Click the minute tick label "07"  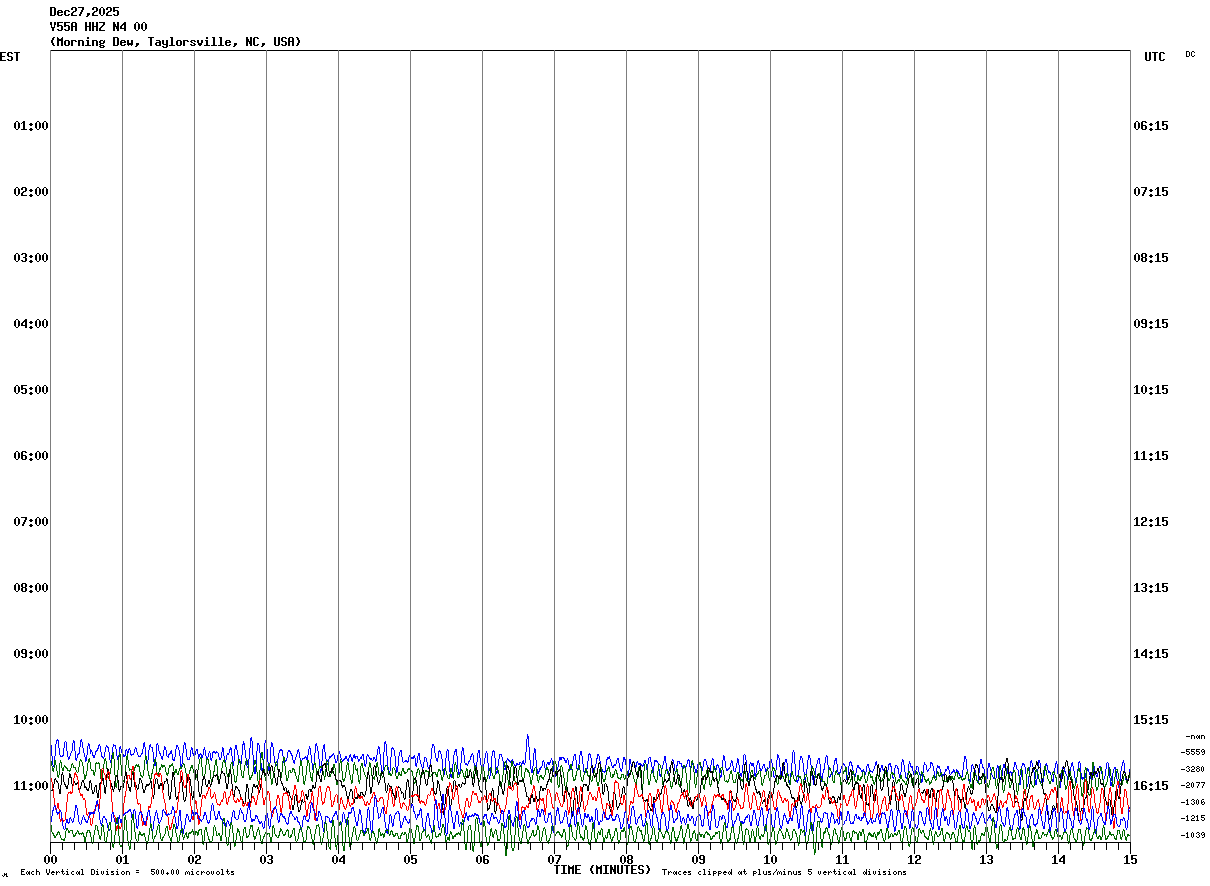(x=555, y=860)
